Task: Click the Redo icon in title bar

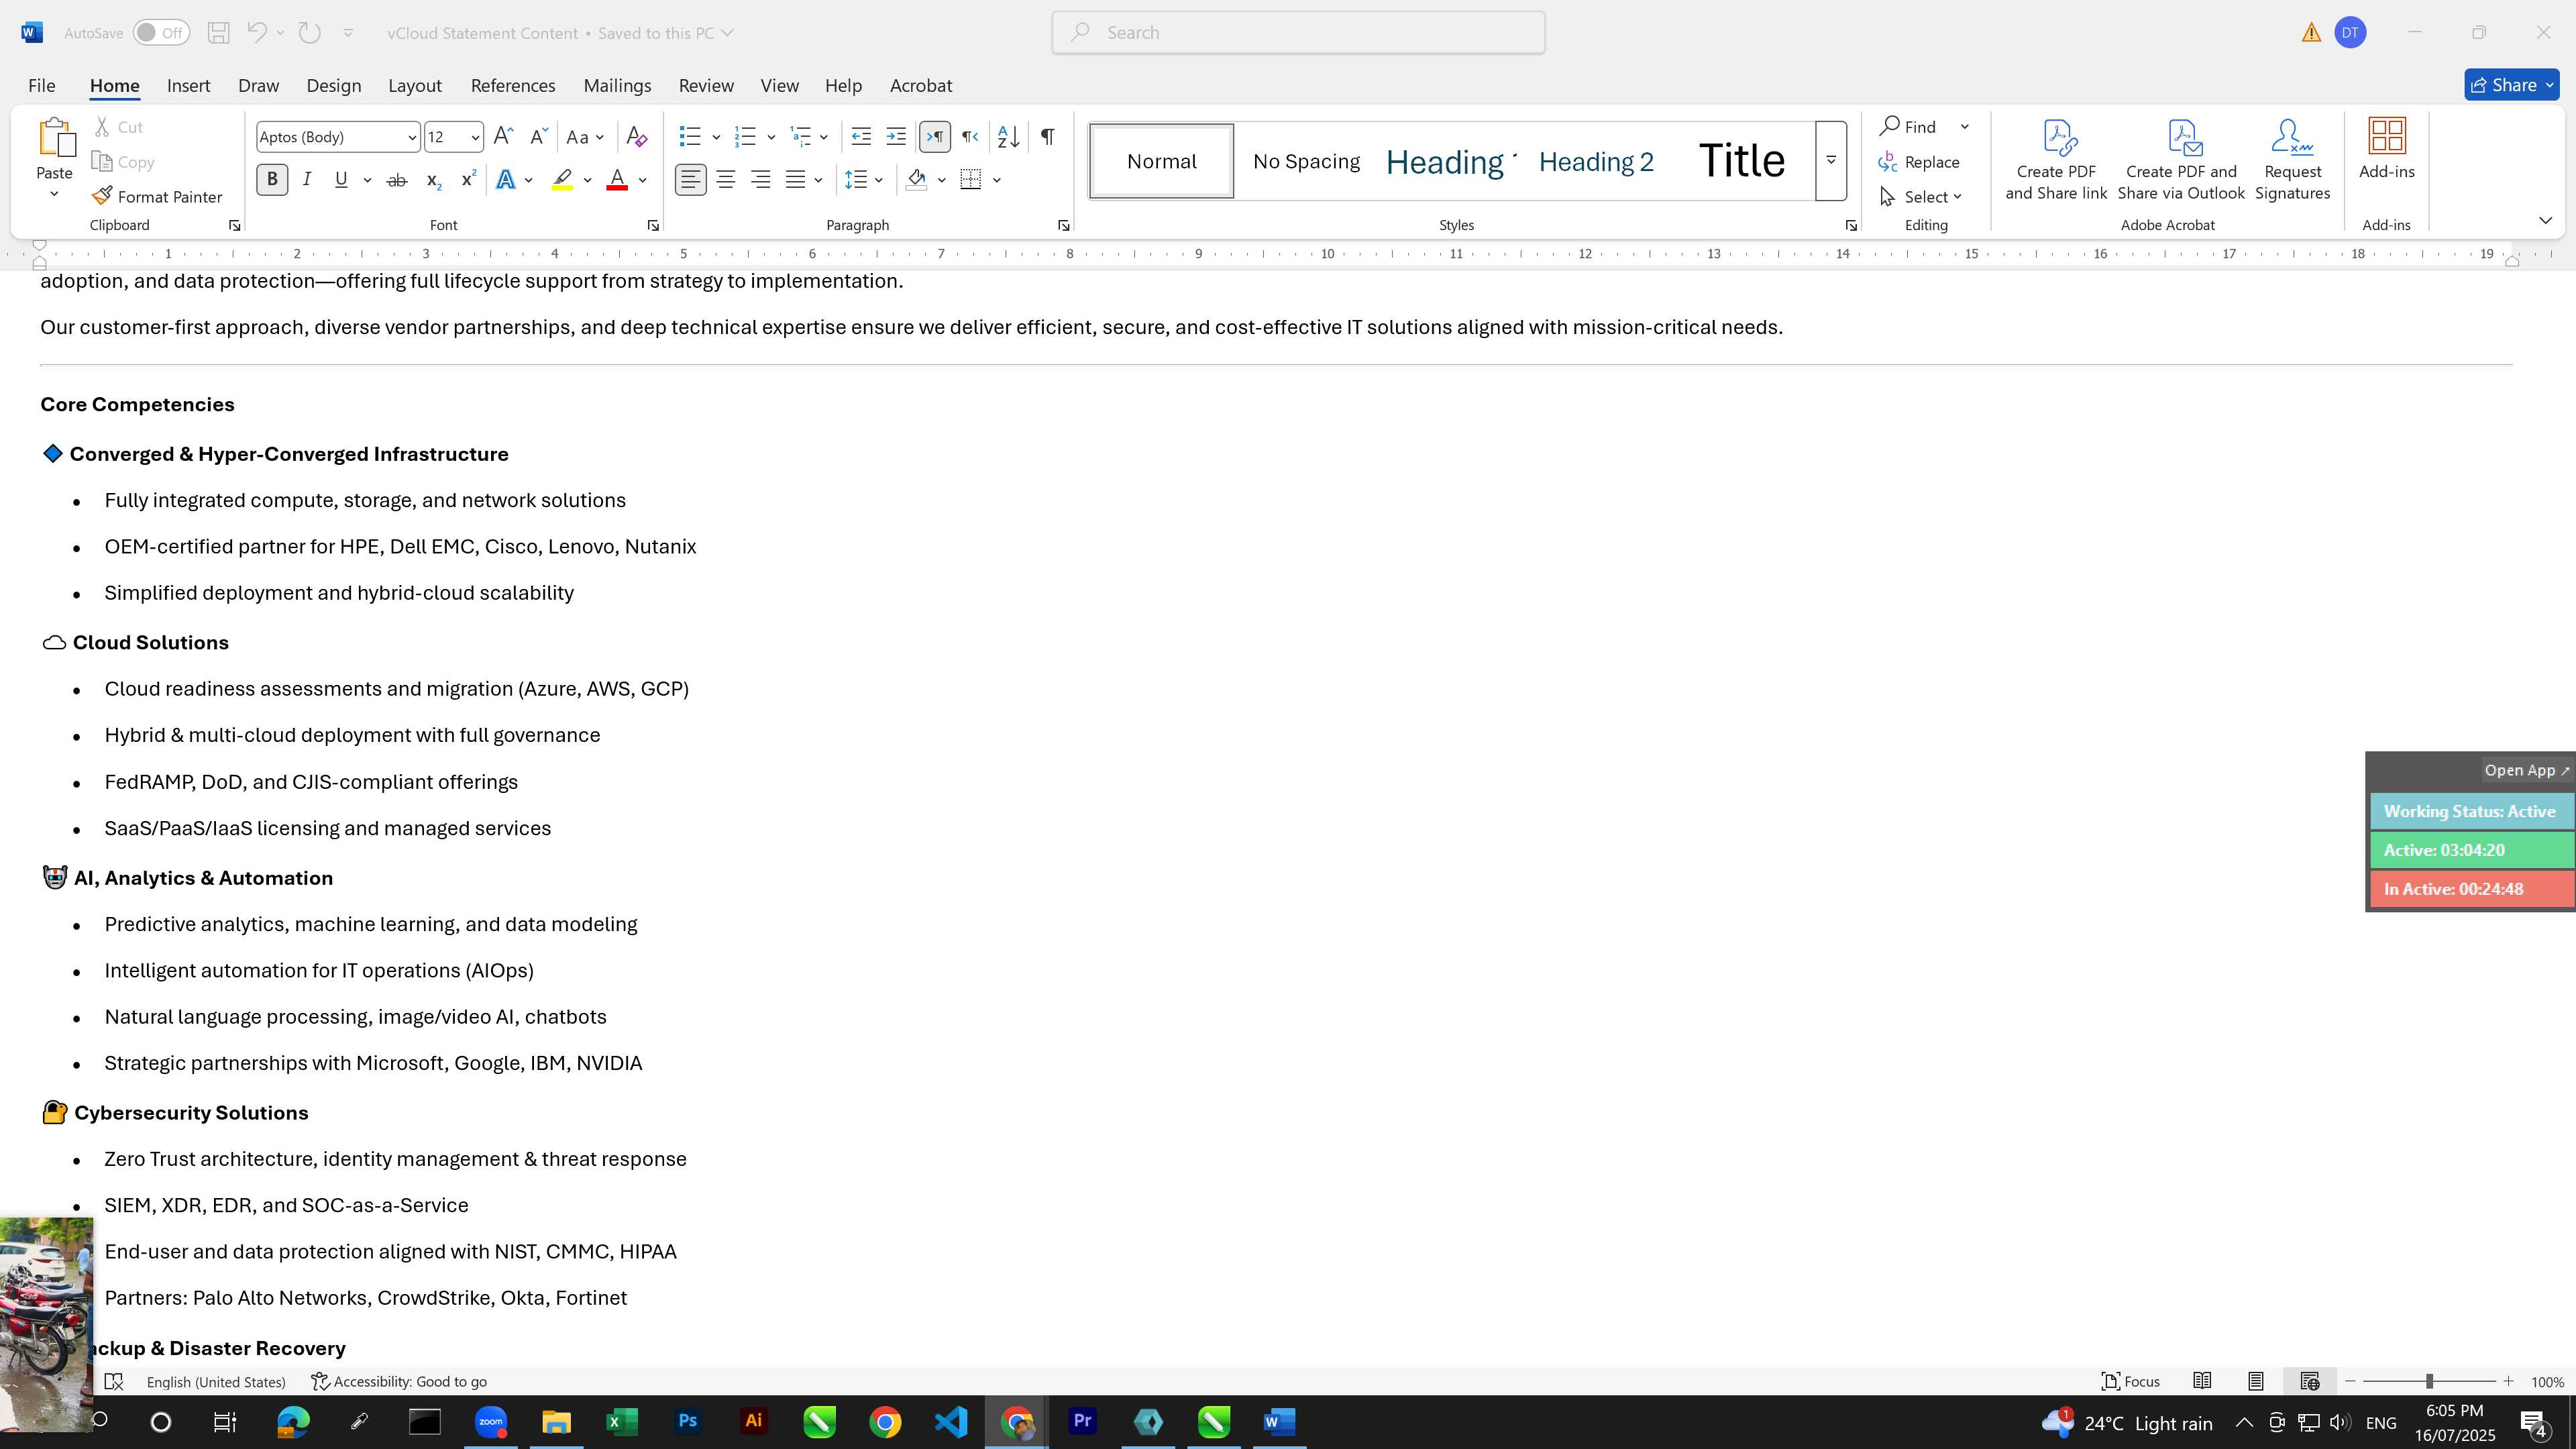Action: coord(310,32)
